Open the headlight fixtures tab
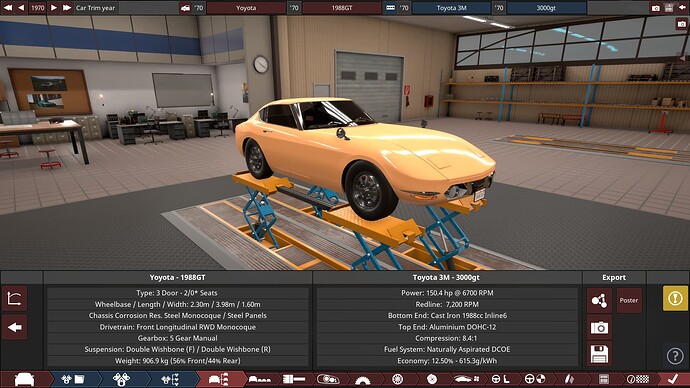 click(328, 379)
